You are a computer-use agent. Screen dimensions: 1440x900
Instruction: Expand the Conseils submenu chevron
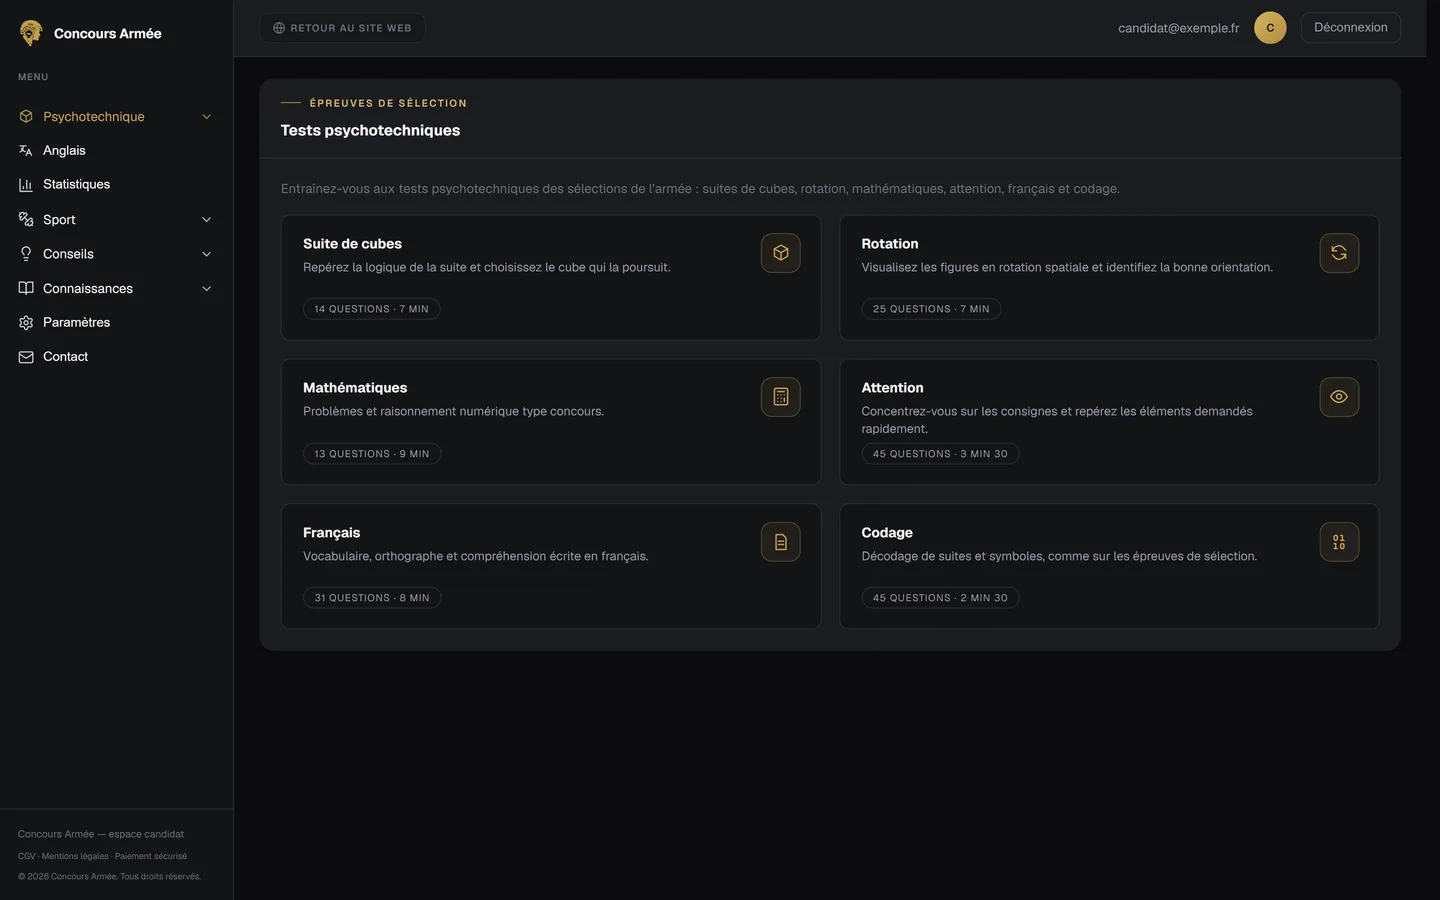(x=207, y=254)
